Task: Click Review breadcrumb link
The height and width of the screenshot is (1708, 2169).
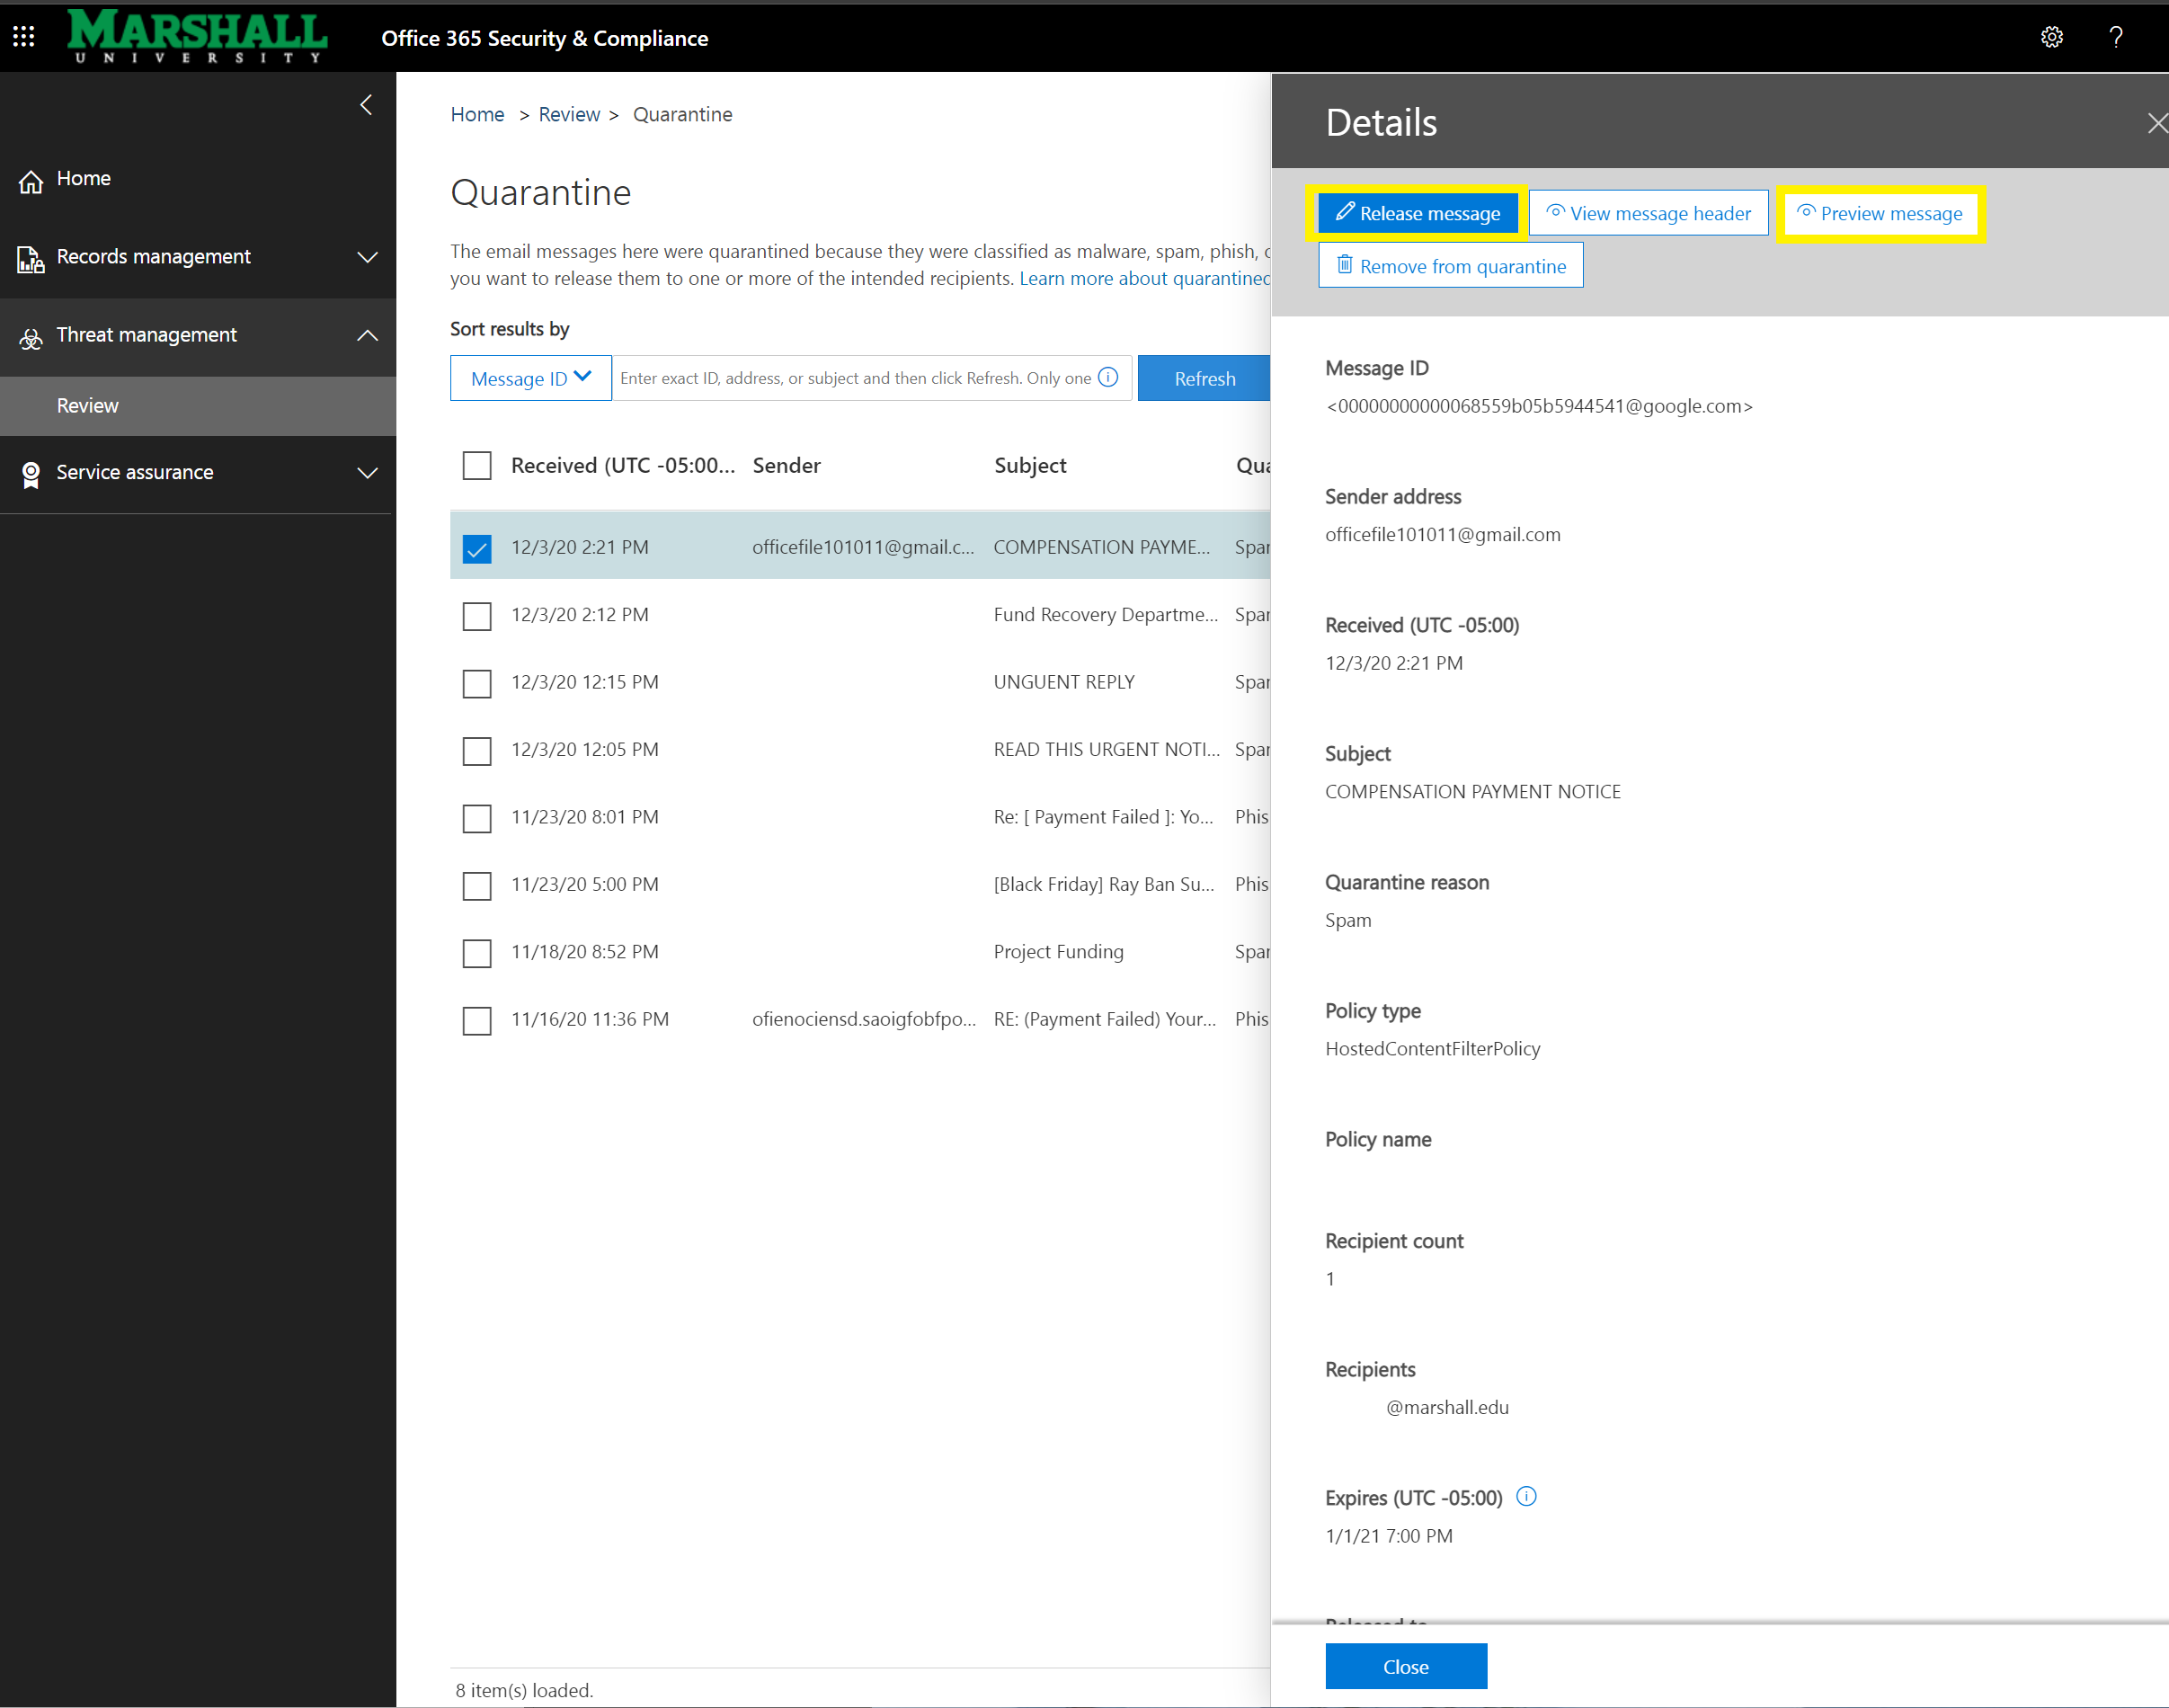Action: pos(569,114)
